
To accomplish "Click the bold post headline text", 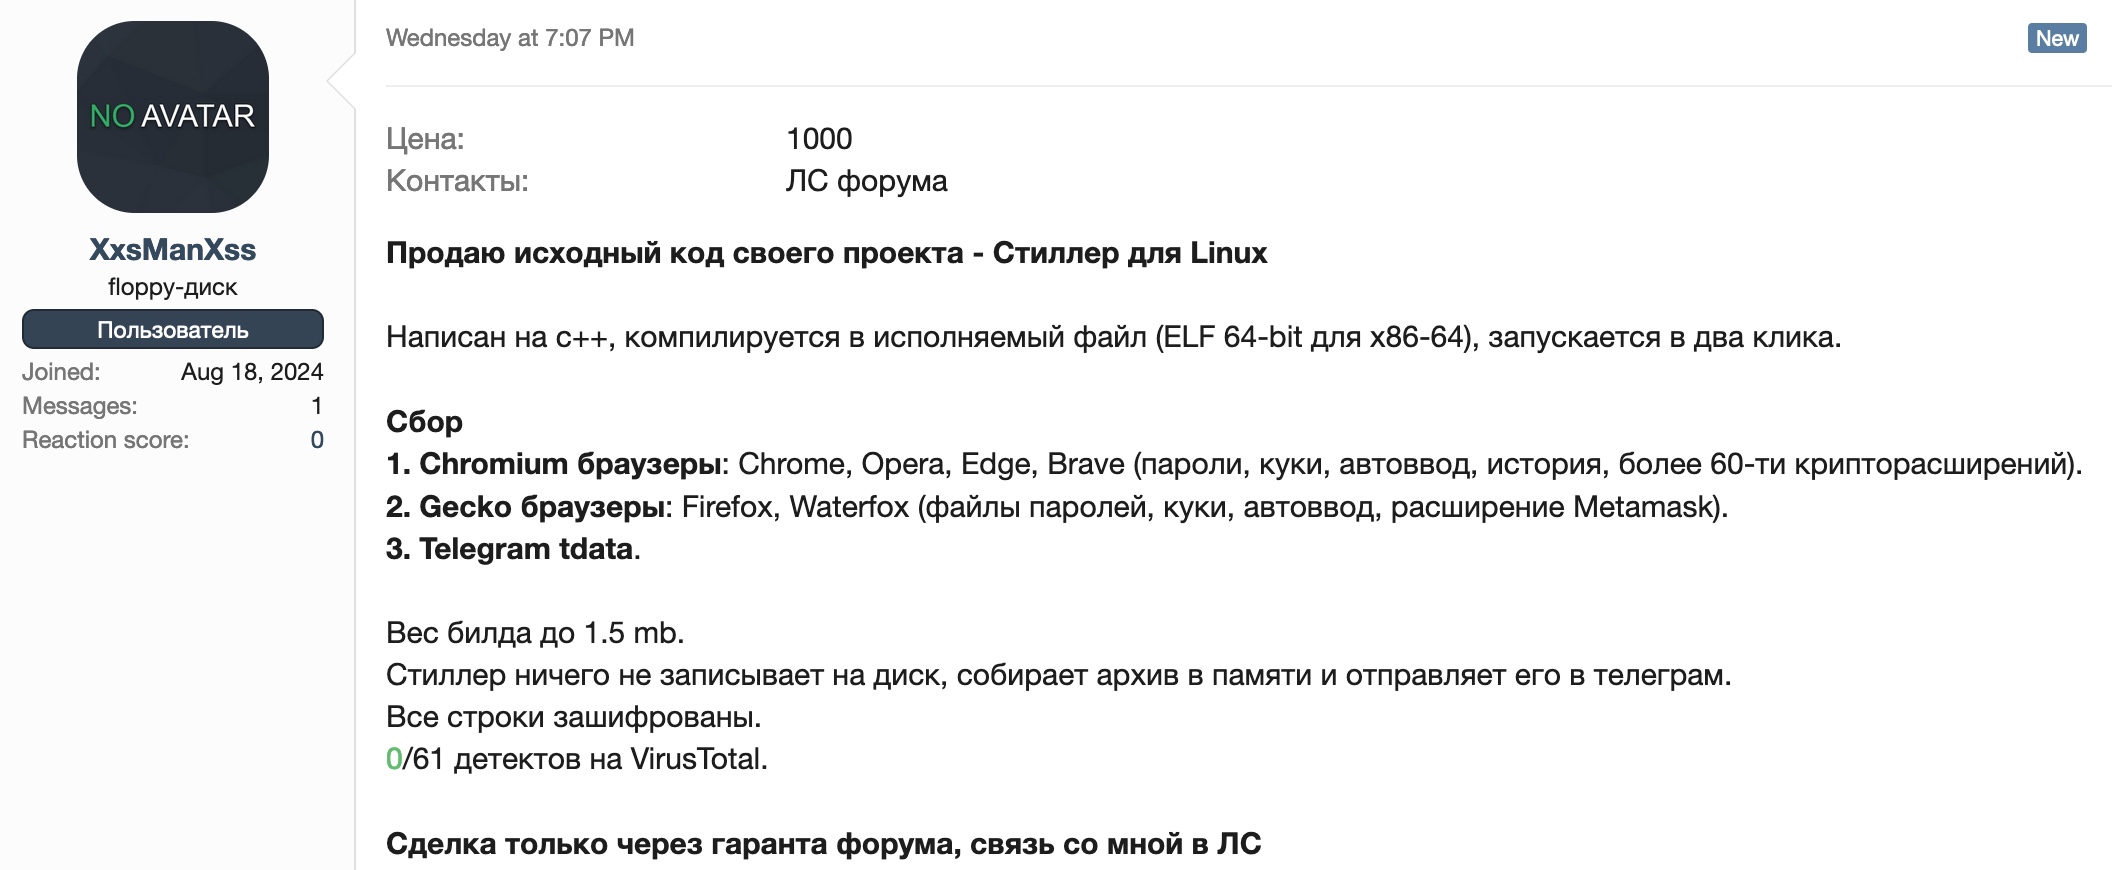I will 826,253.
